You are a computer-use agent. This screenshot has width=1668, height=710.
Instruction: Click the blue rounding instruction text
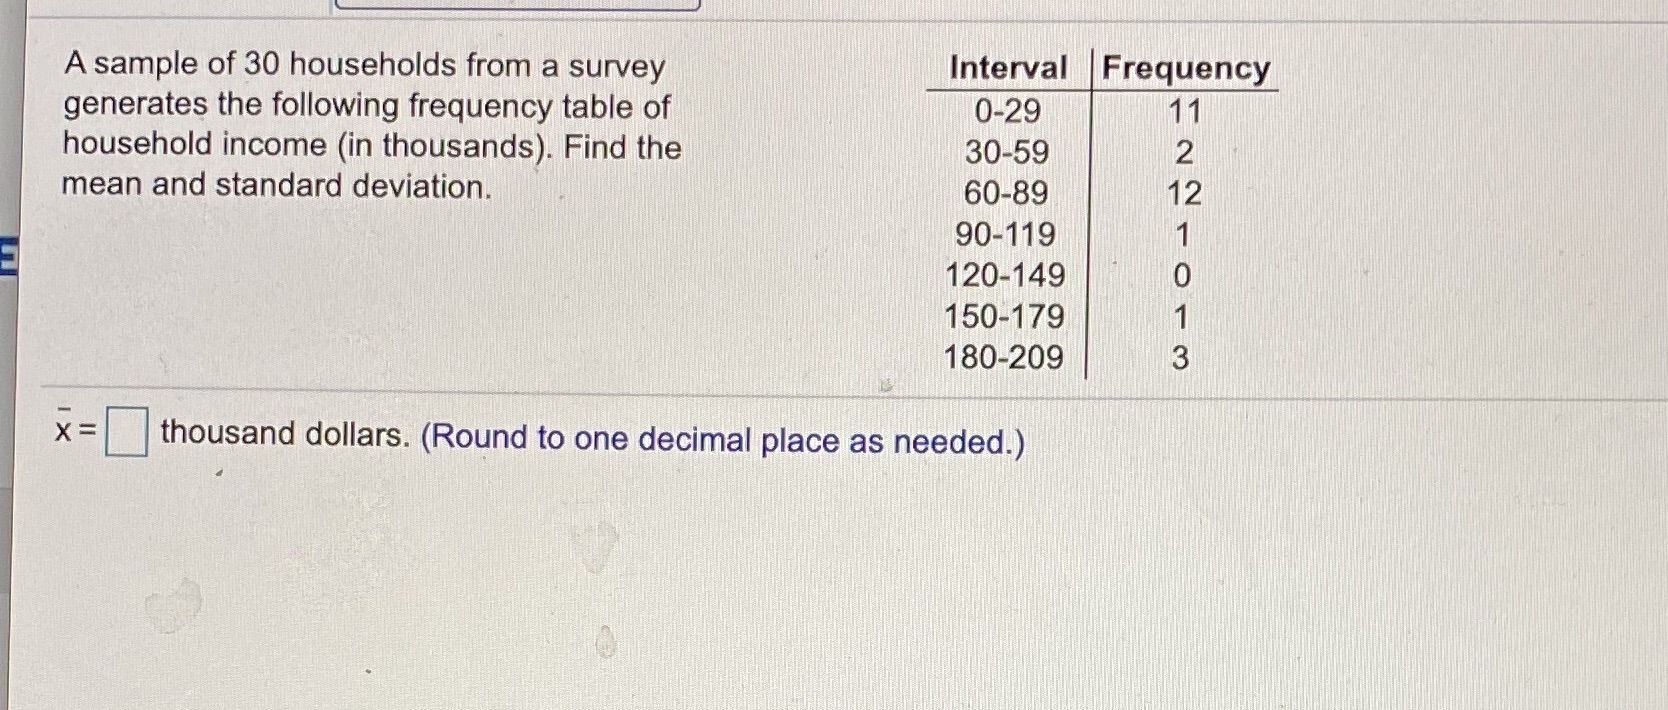pyautogui.click(x=723, y=439)
